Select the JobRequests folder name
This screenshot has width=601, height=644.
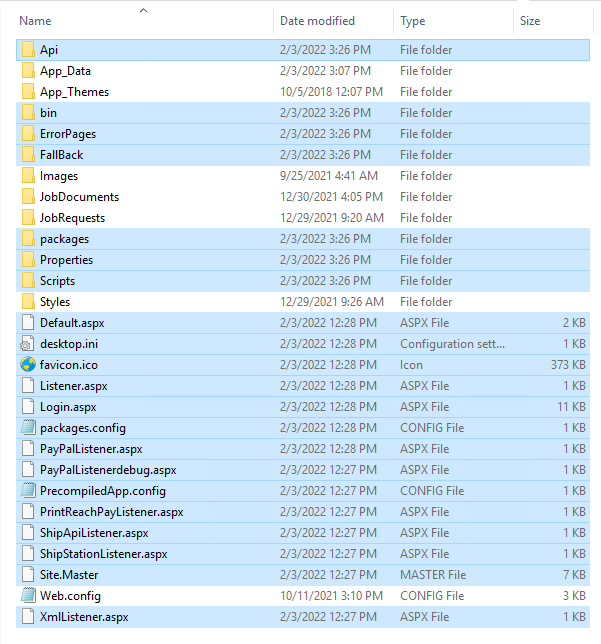tap(72, 218)
